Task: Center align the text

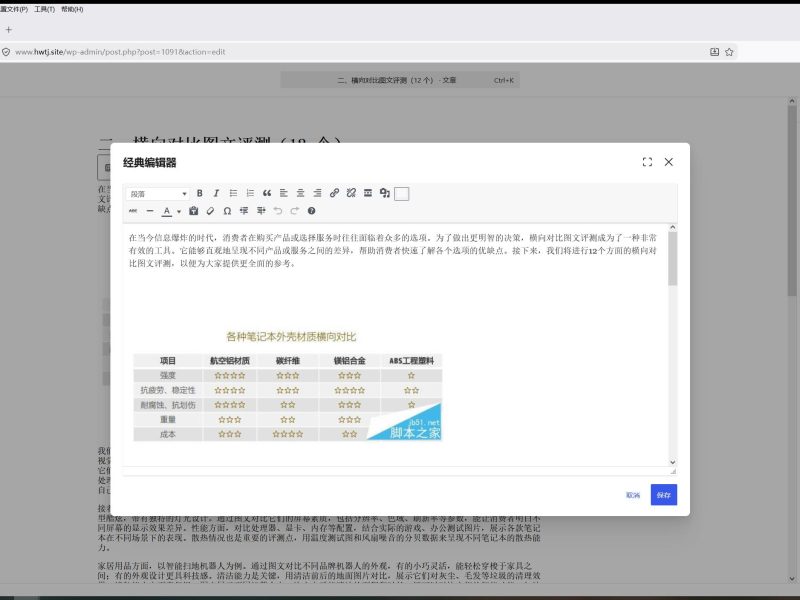Action: point(301,193)
